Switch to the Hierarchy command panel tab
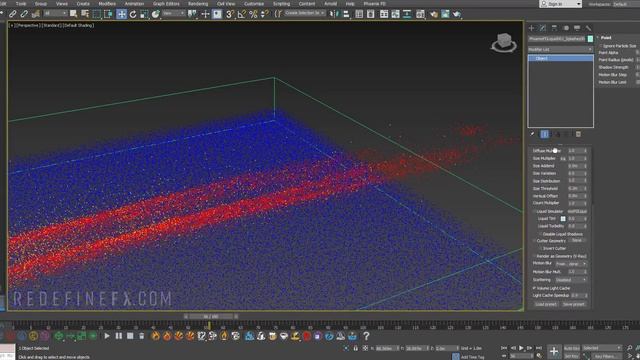This screenshot has height=360, width=640. (x=554, y=28)
